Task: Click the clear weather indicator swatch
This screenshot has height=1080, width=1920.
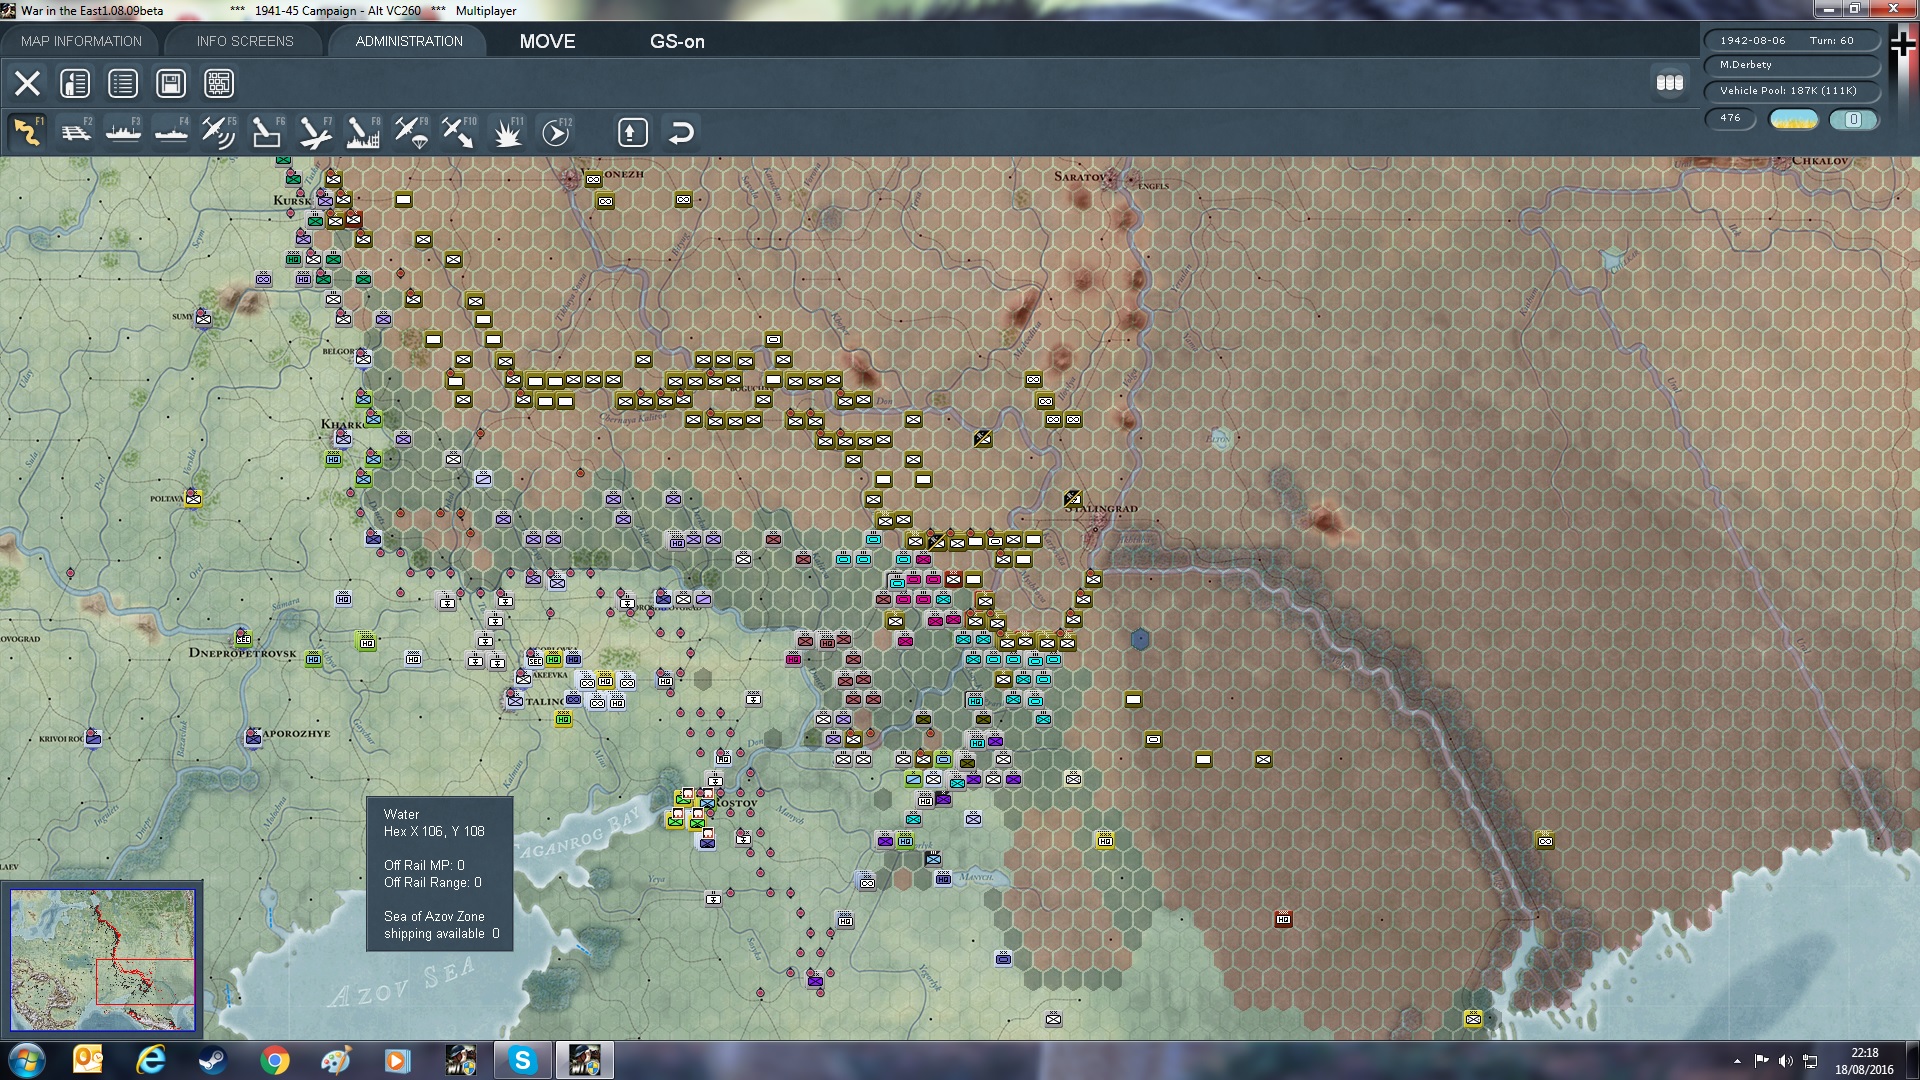Action: click(1792, 119)
